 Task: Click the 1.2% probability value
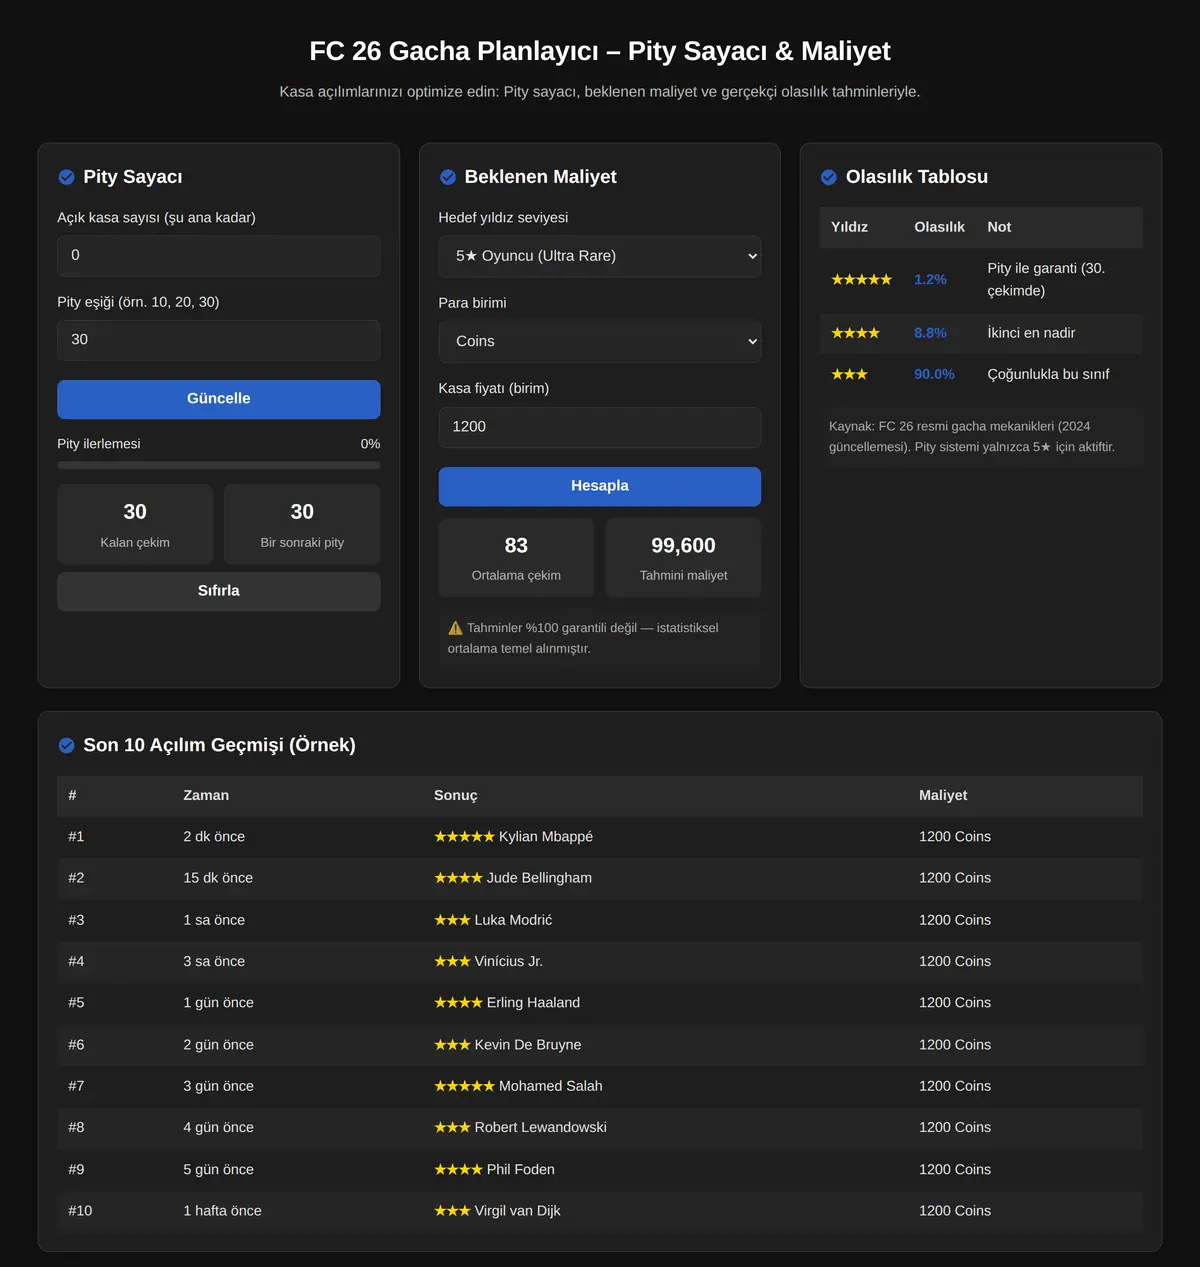[930, 280]
